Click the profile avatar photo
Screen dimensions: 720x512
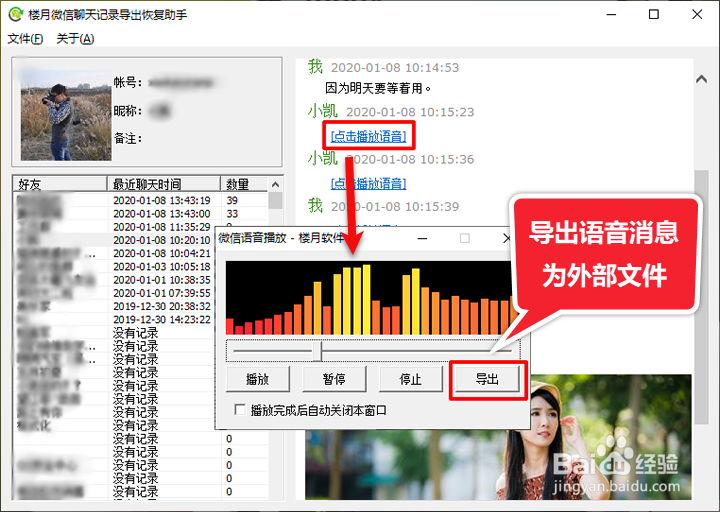coord(66,115)
